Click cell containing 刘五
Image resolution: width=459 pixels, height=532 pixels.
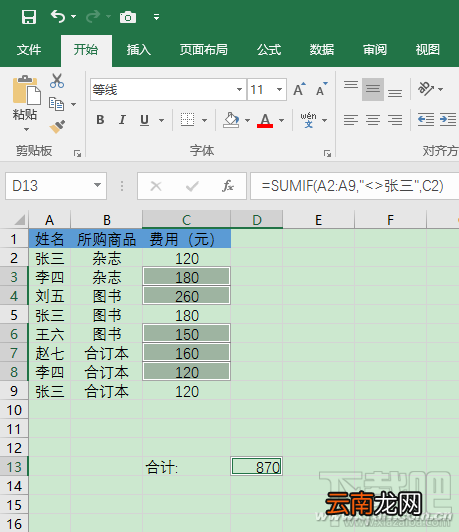(x=50, y=297)
